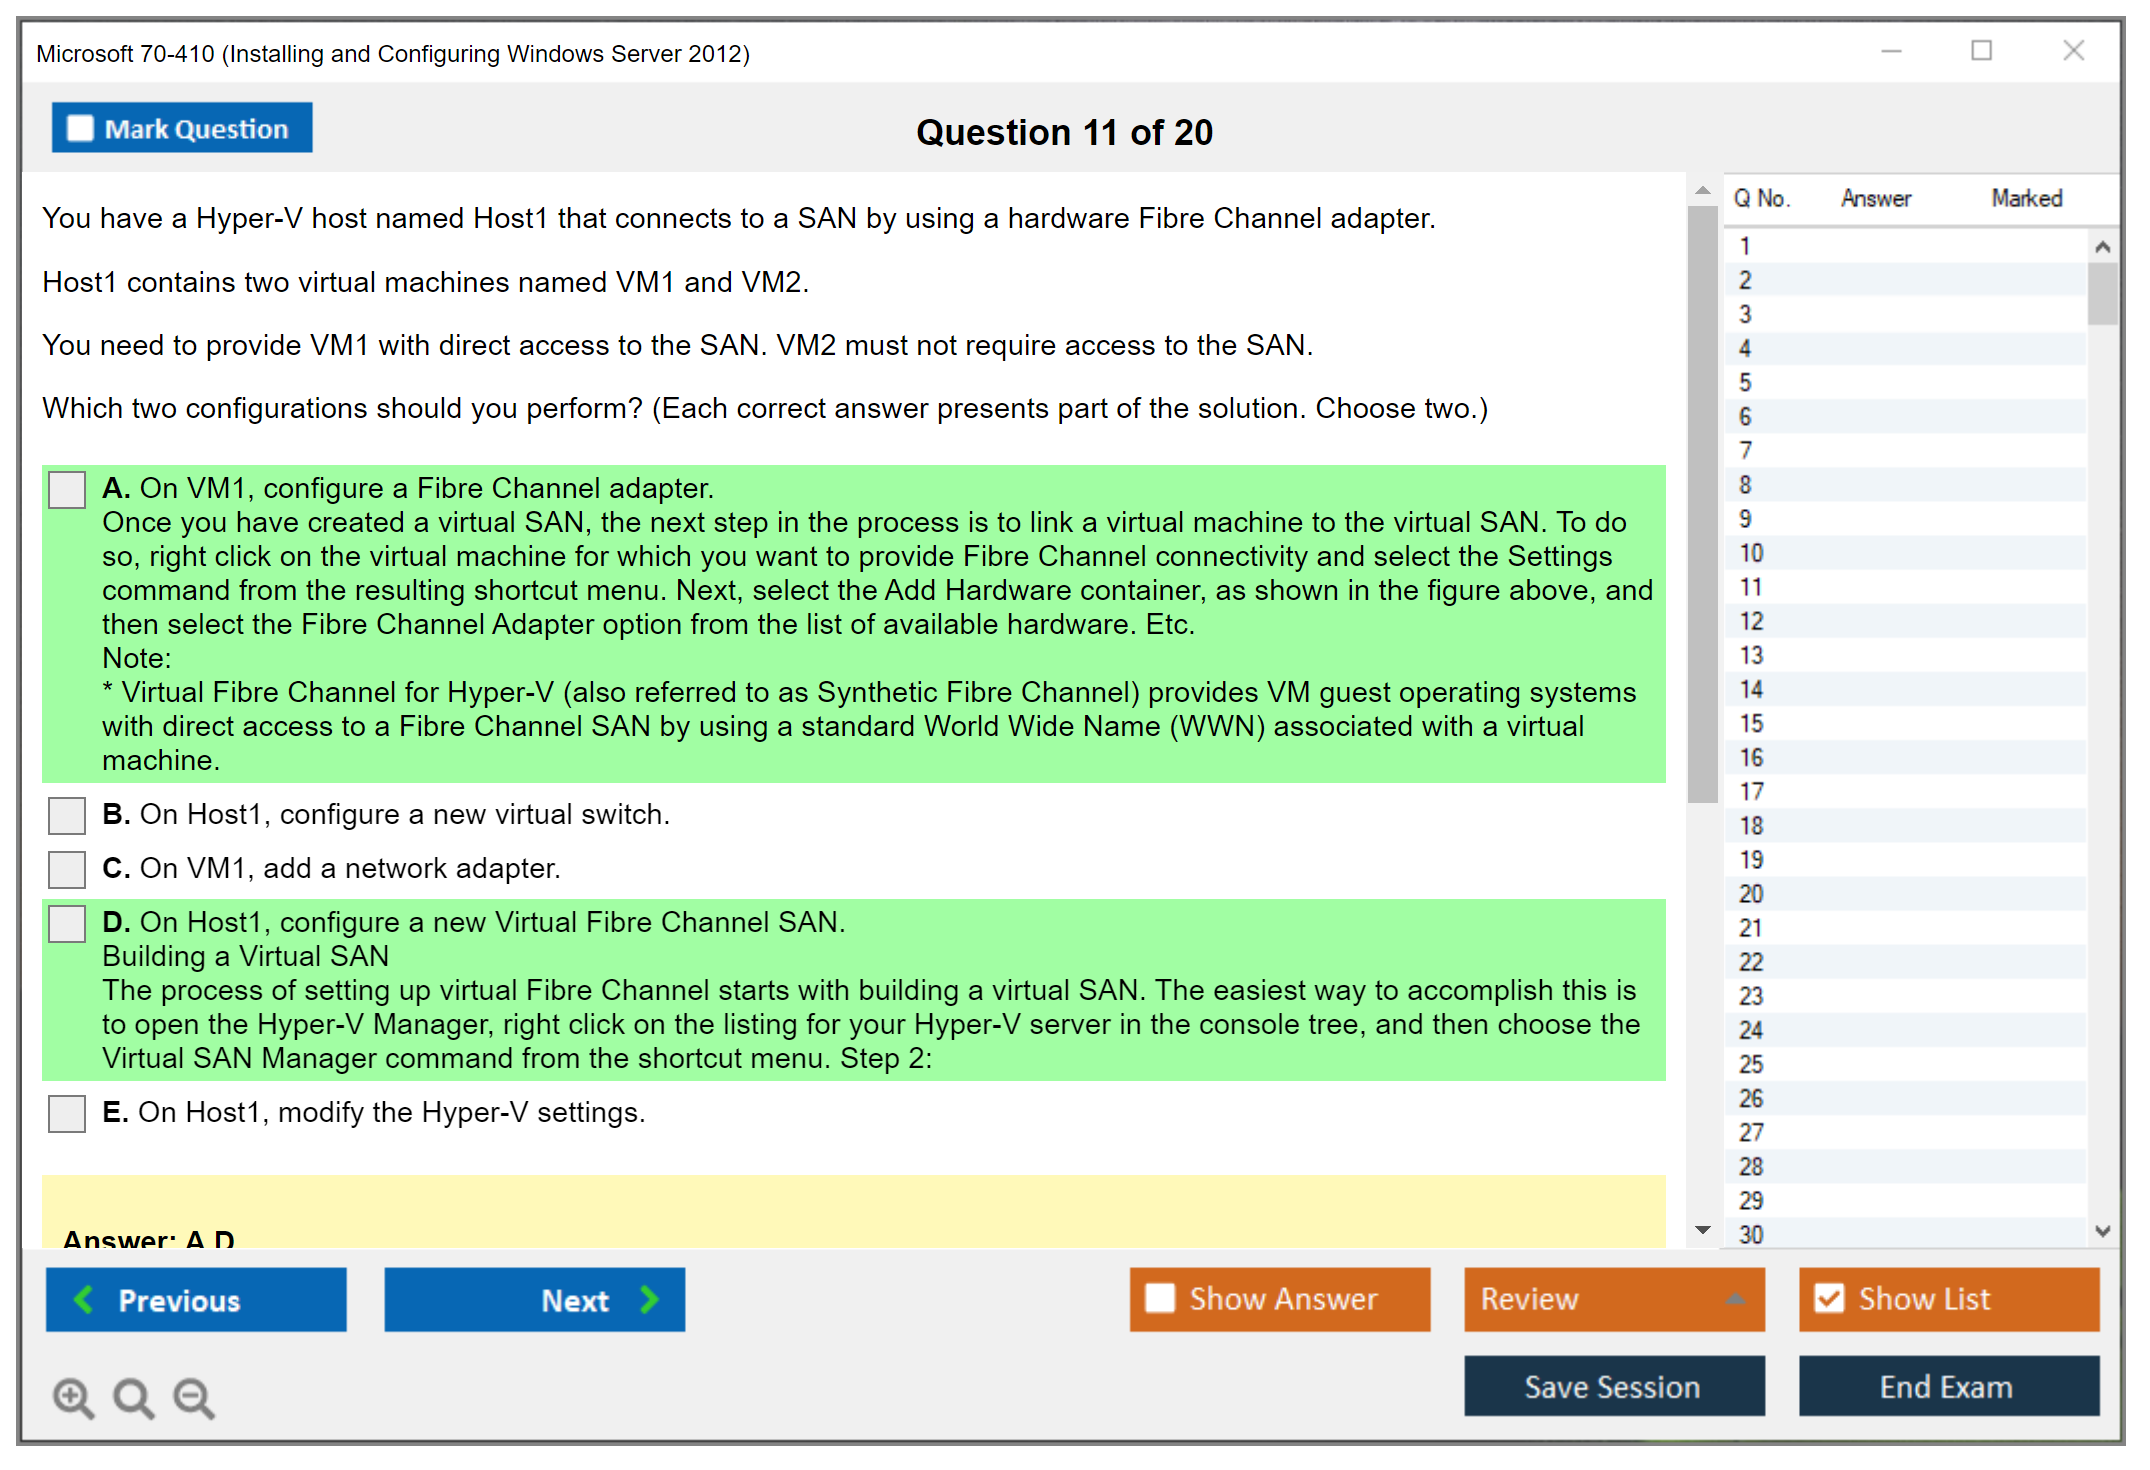Click the End Exam button

(1947, 1386)
